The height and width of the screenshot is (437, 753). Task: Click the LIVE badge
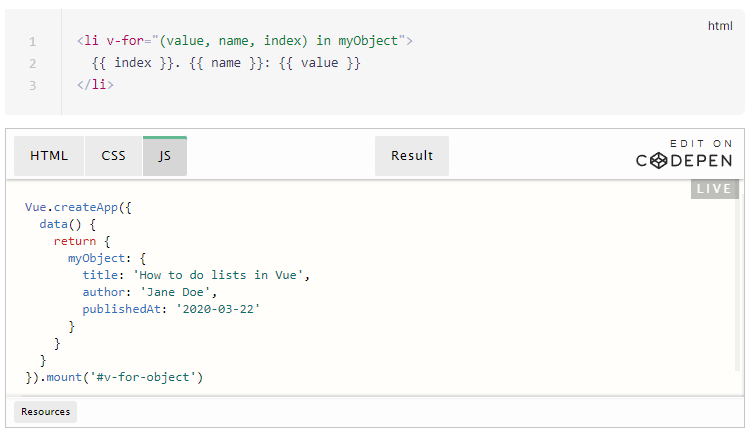coord(714,189)
